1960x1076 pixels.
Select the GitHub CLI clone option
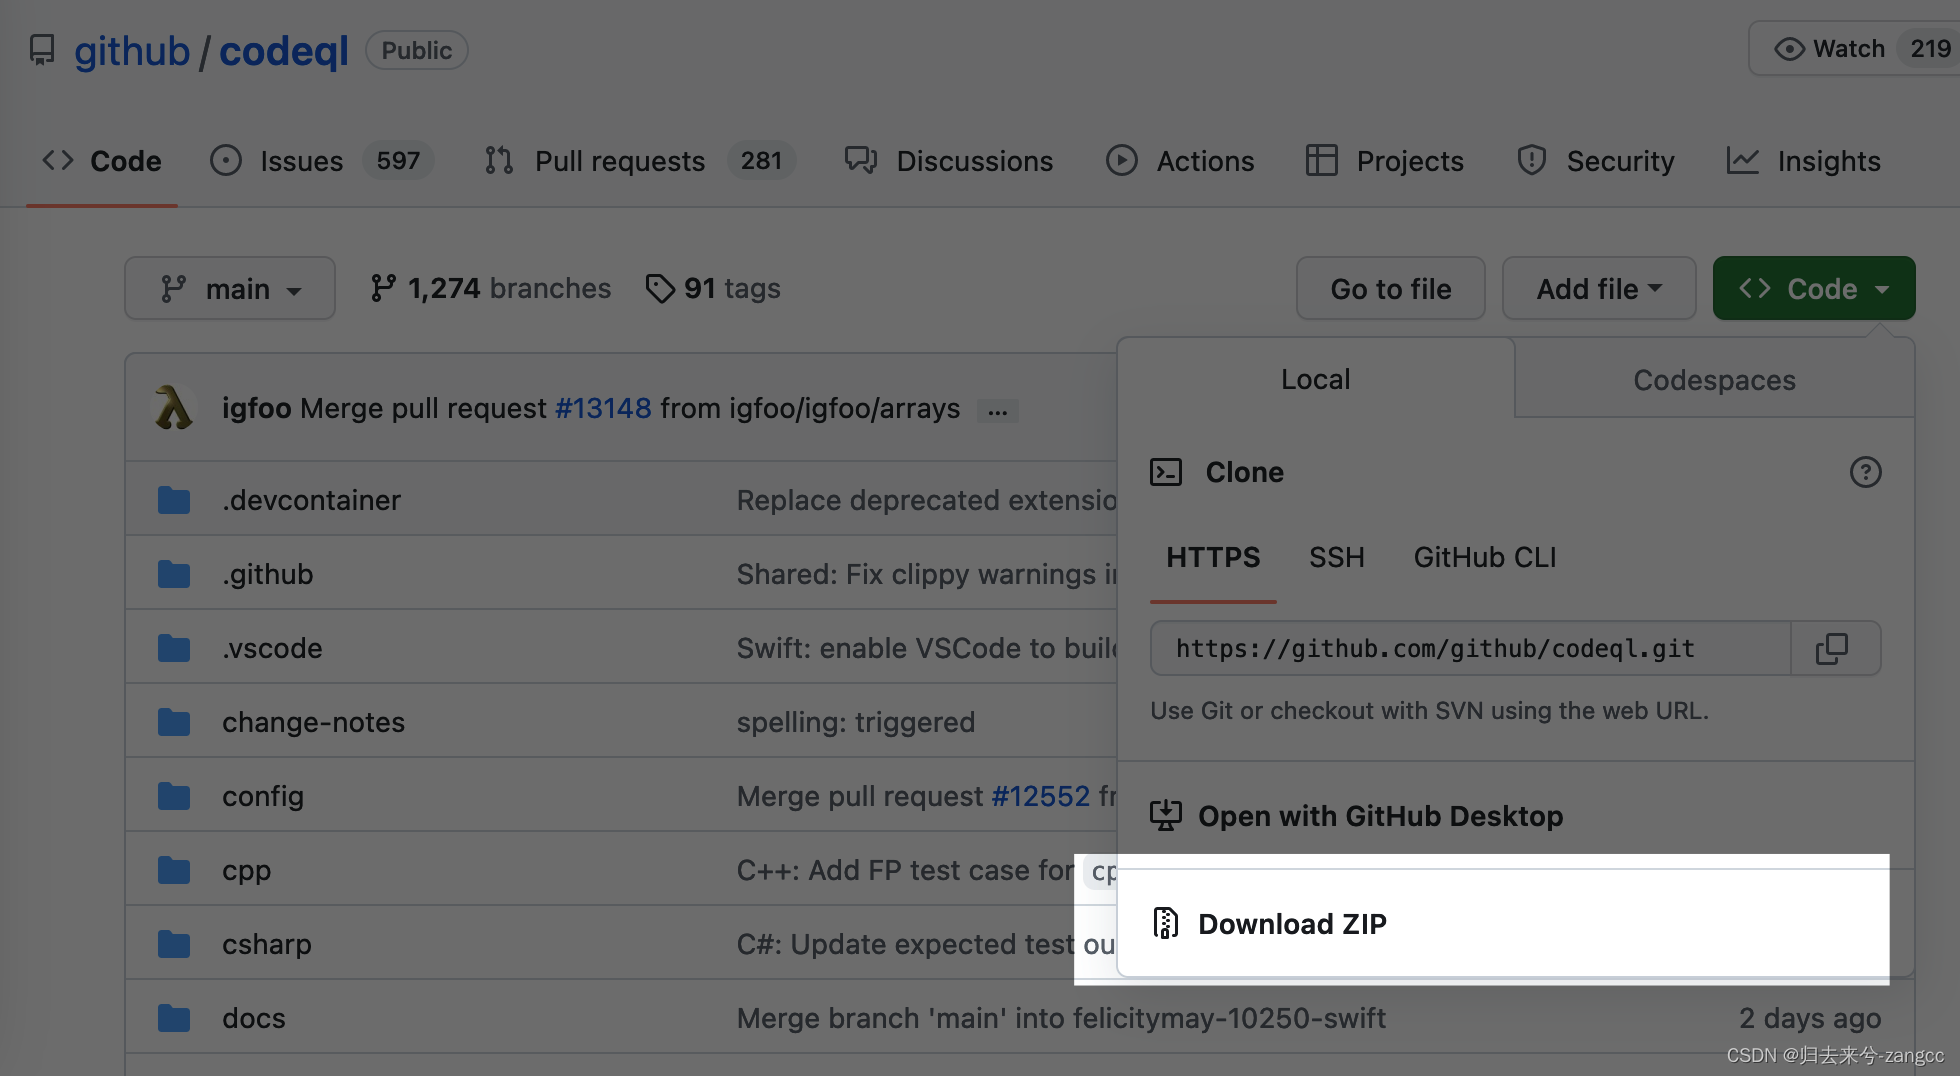point(1485,557)
